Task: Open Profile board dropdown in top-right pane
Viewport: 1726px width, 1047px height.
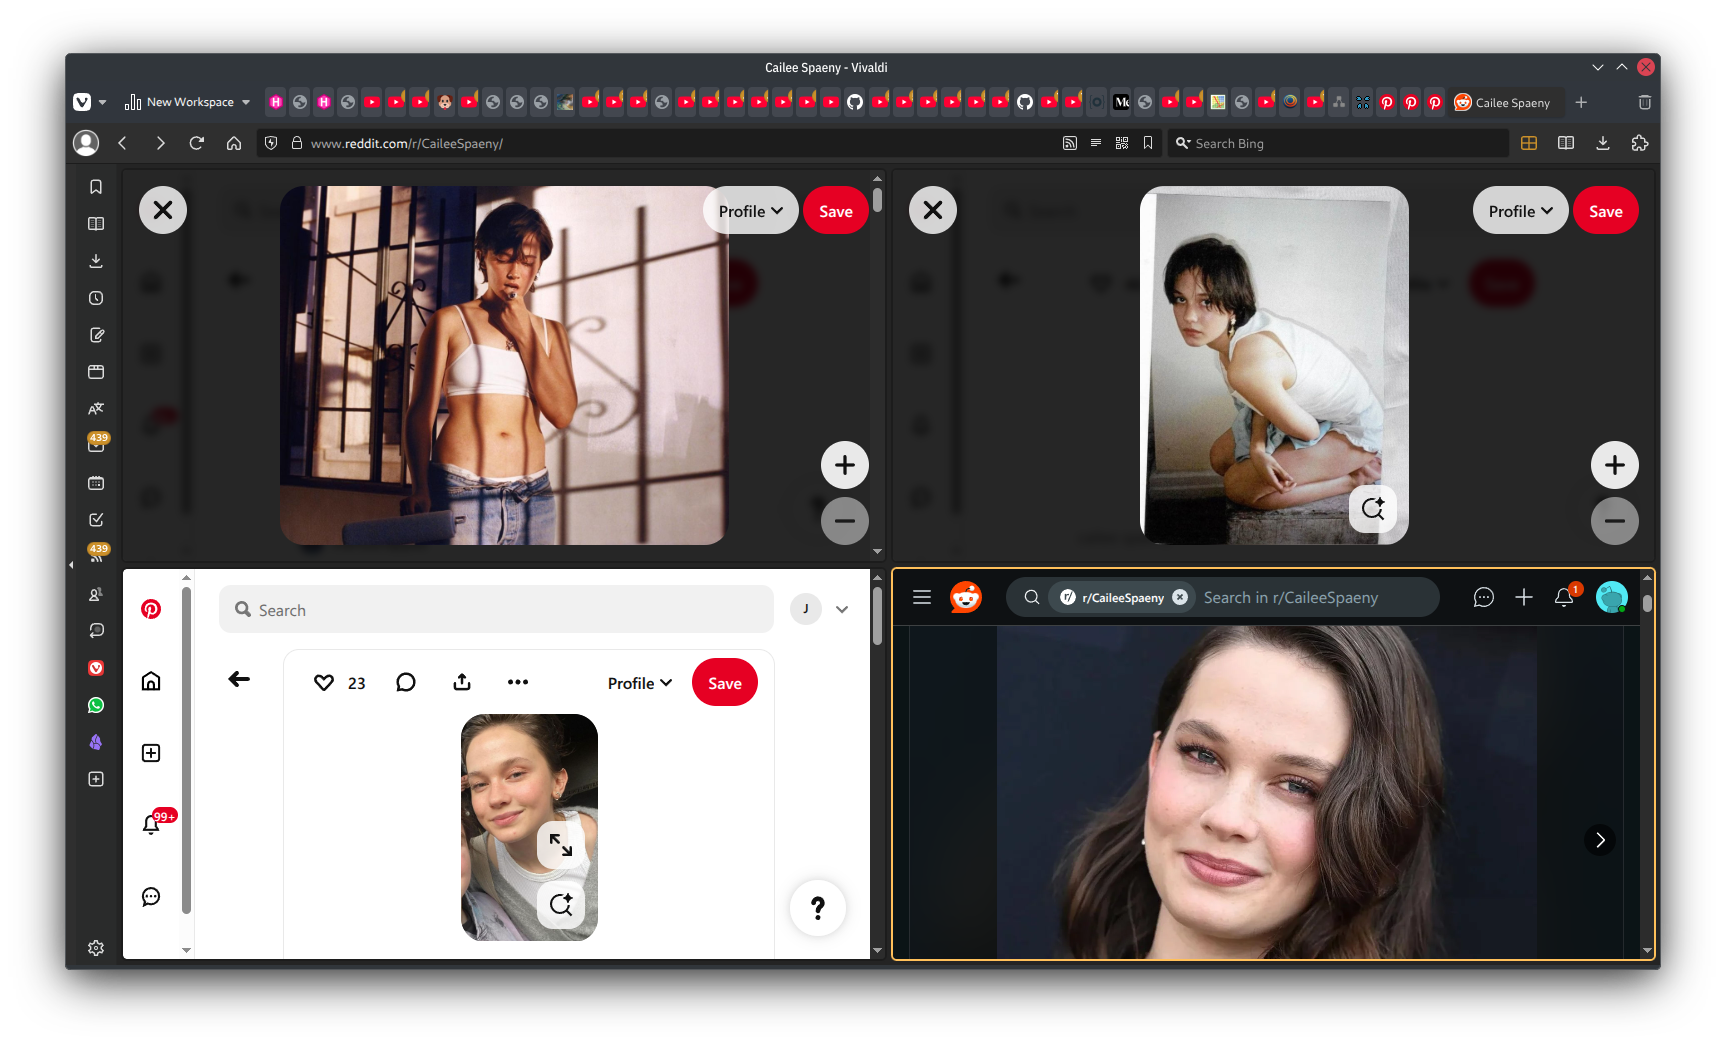Action: coord(1520,211)
